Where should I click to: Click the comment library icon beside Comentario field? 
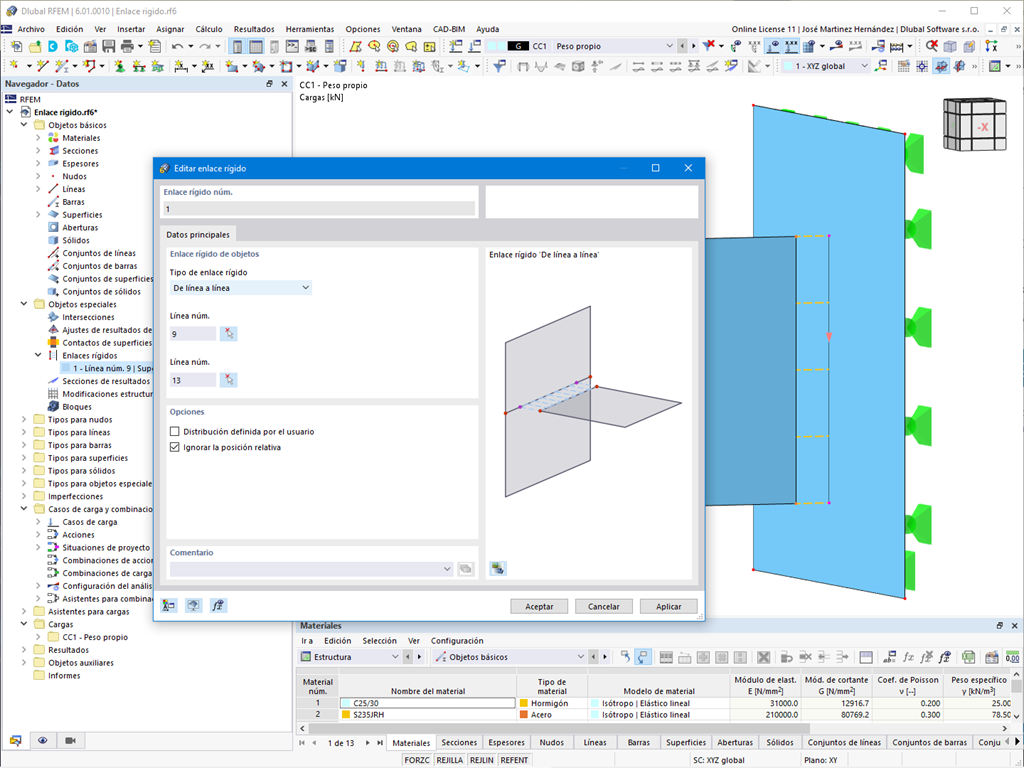466,569
